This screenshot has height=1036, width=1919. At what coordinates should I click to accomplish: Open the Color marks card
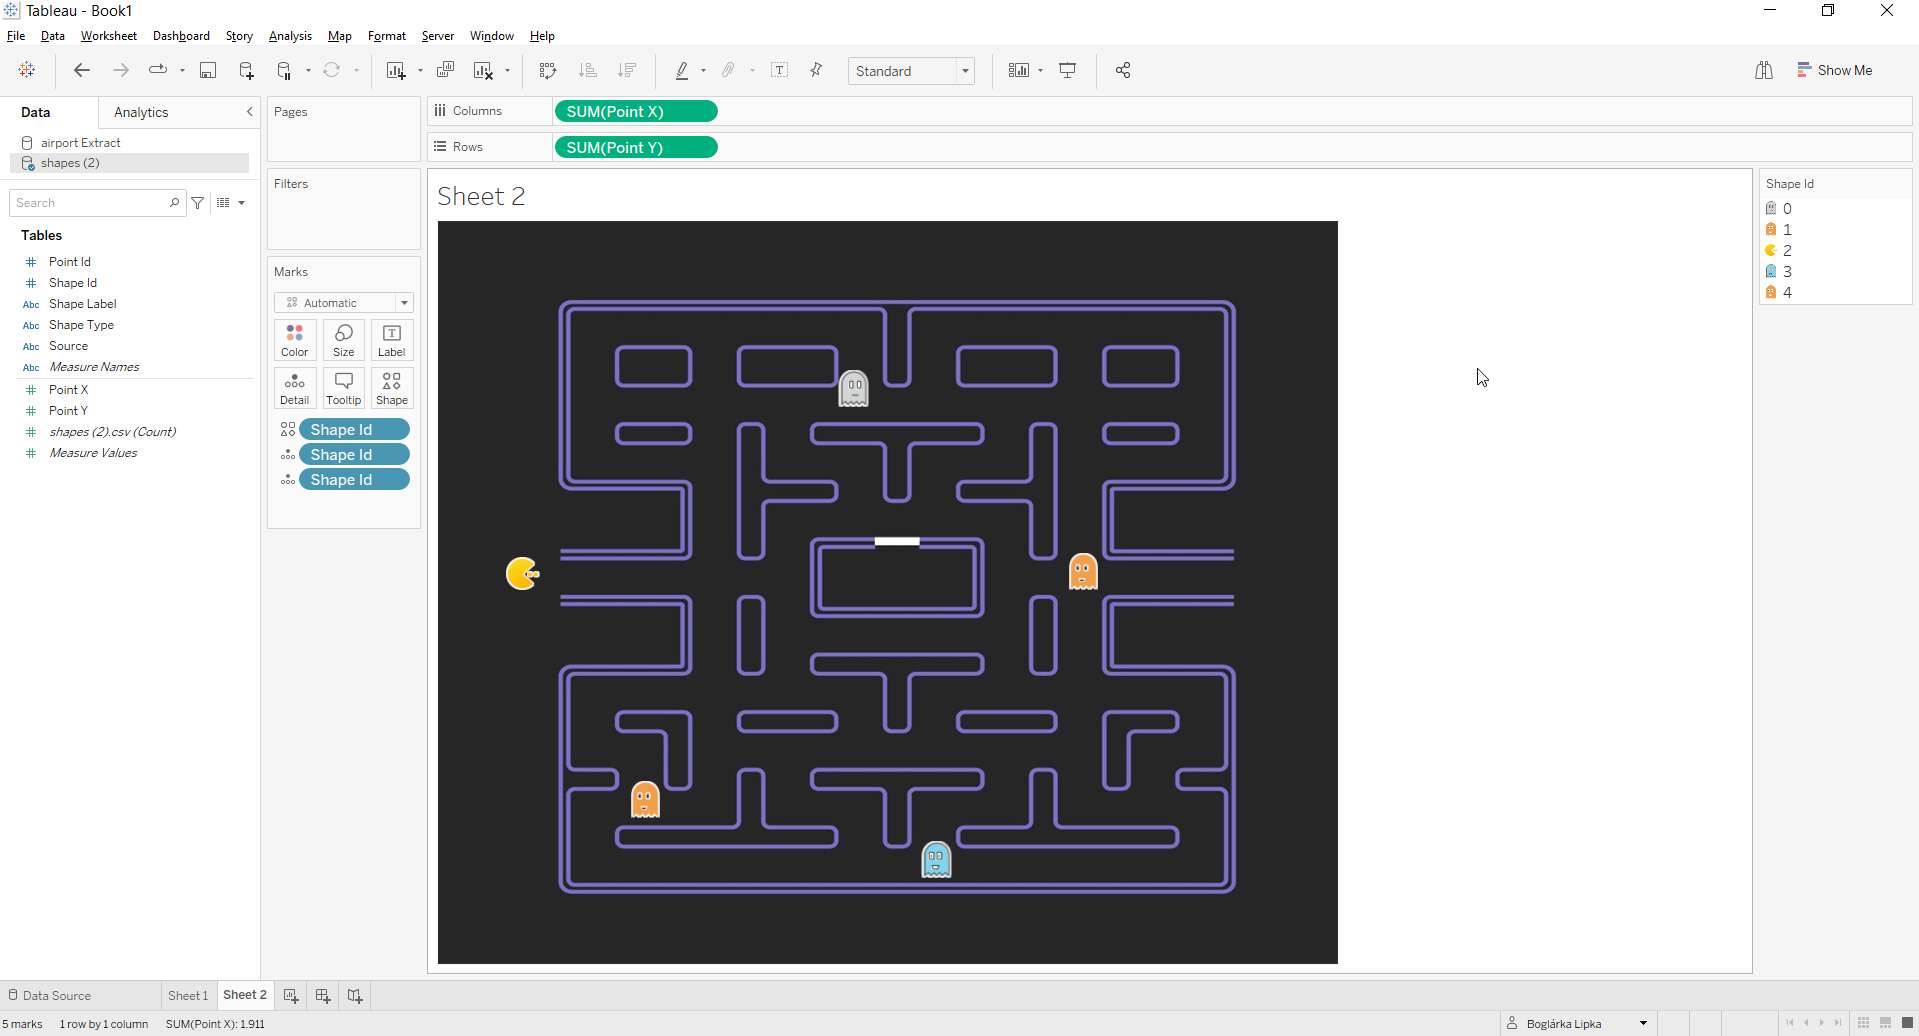(x=294, y=340)
